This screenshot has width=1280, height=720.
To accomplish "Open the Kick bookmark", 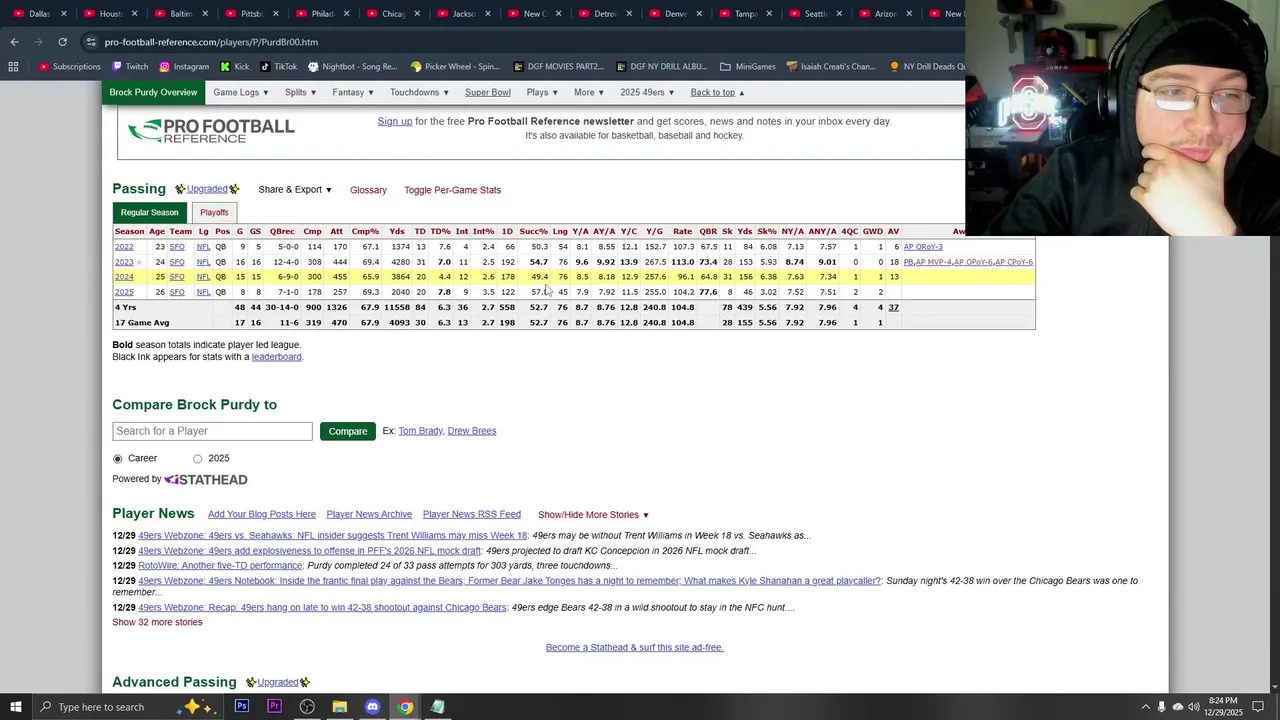I will (x=235, y=67).
